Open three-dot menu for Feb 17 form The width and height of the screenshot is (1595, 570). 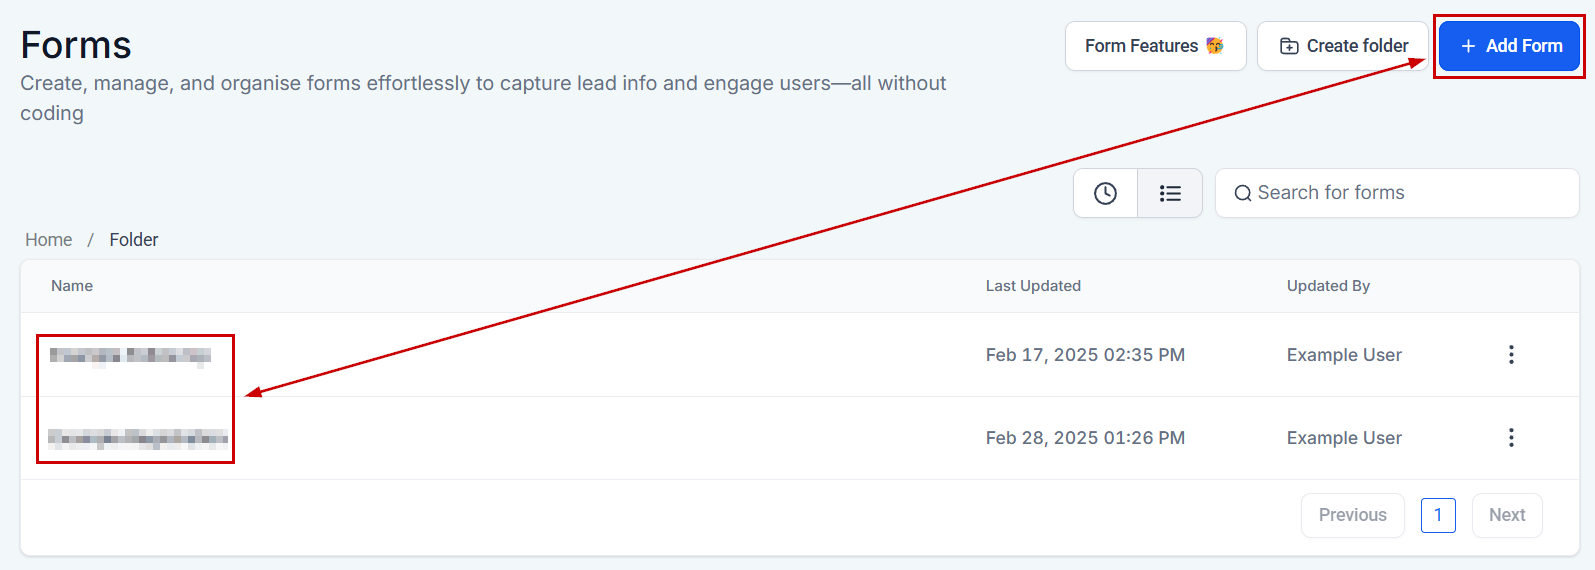[x=1511, y=354]
